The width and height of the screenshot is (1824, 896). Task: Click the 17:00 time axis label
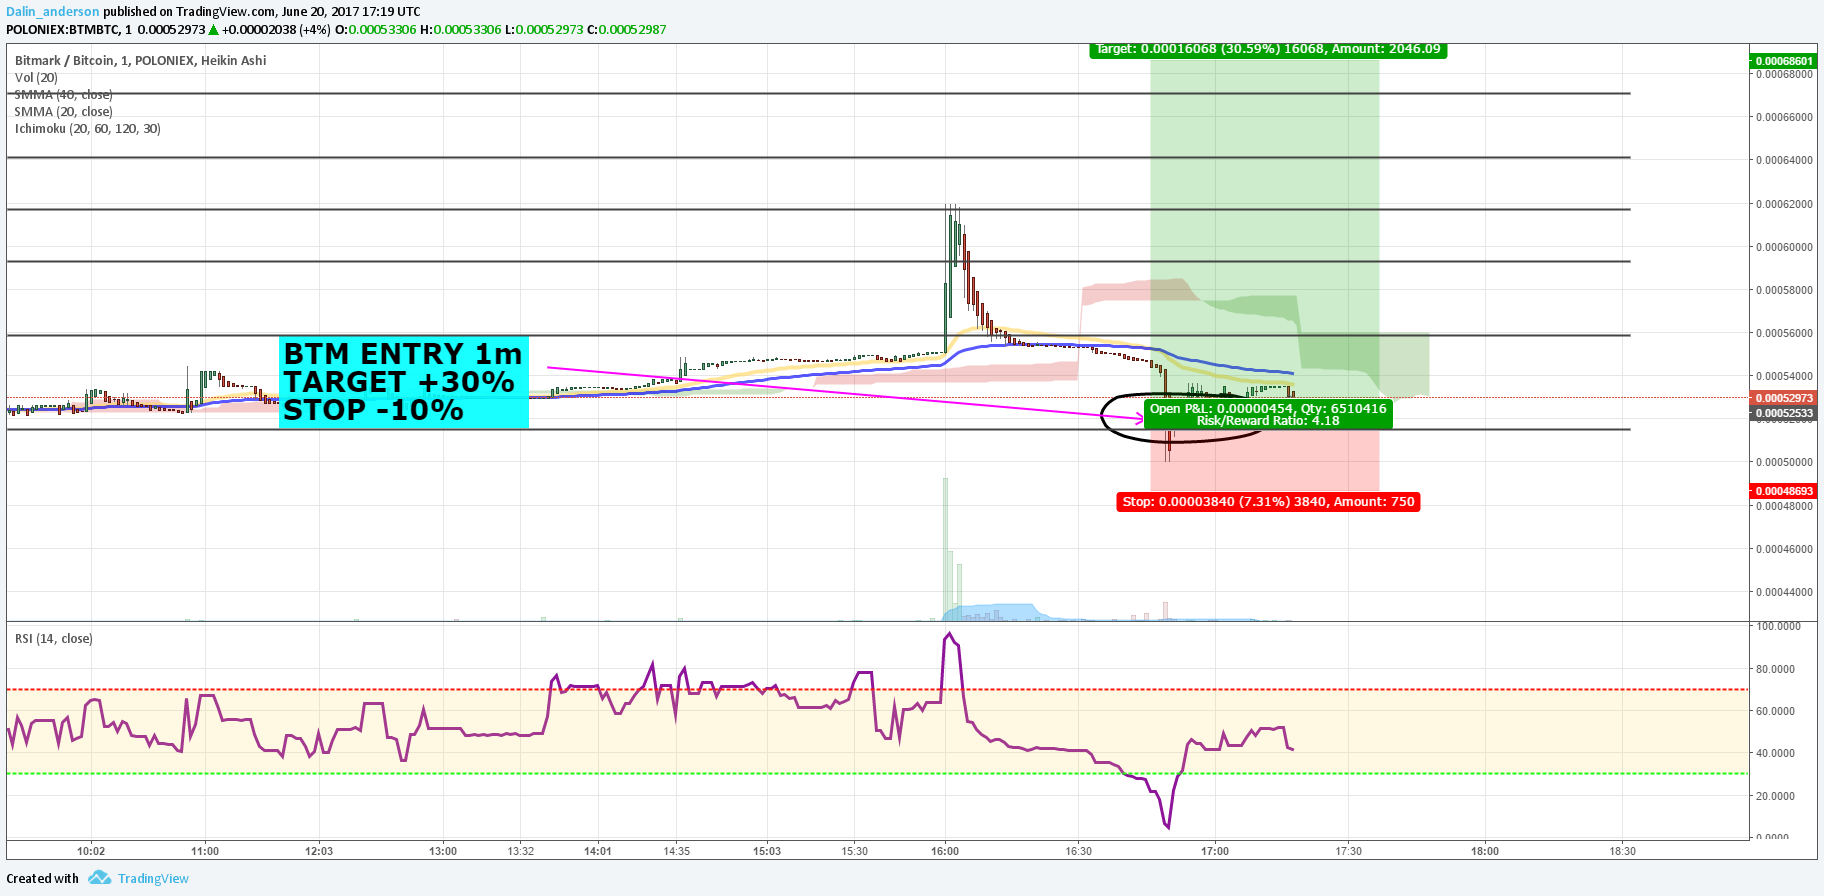coord(1215,851)
